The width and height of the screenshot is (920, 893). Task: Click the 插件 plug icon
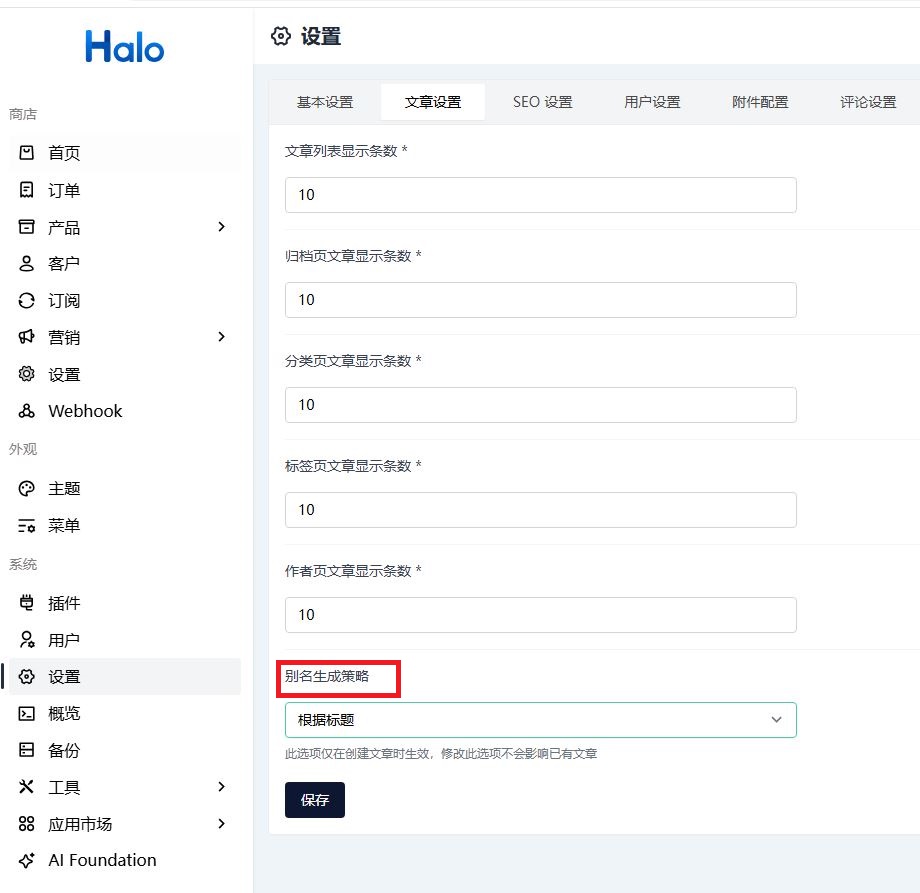tap(26, 603)
